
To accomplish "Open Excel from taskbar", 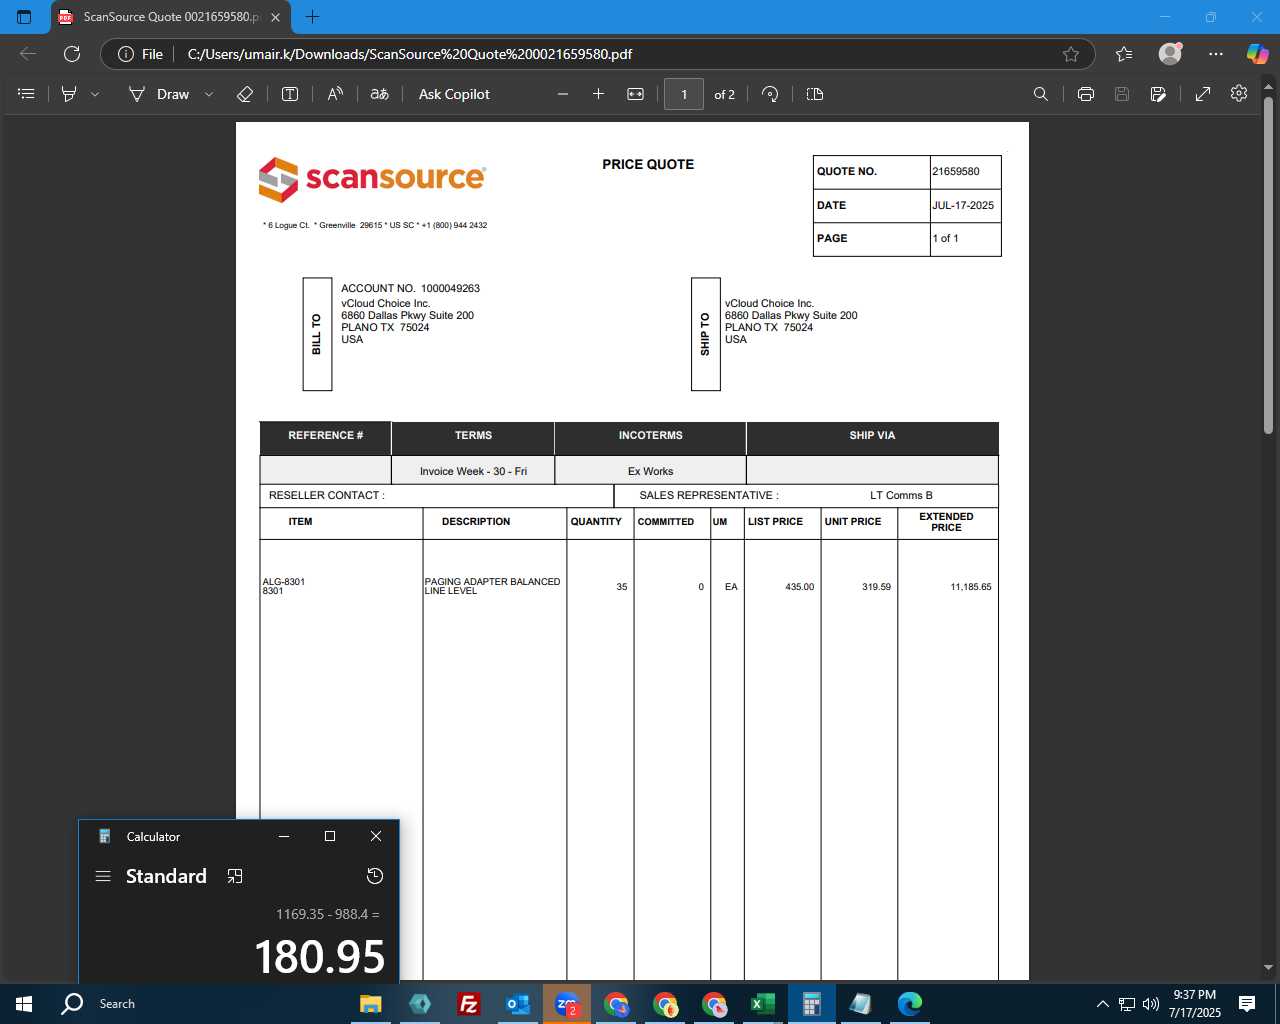I will (763, 1004).
